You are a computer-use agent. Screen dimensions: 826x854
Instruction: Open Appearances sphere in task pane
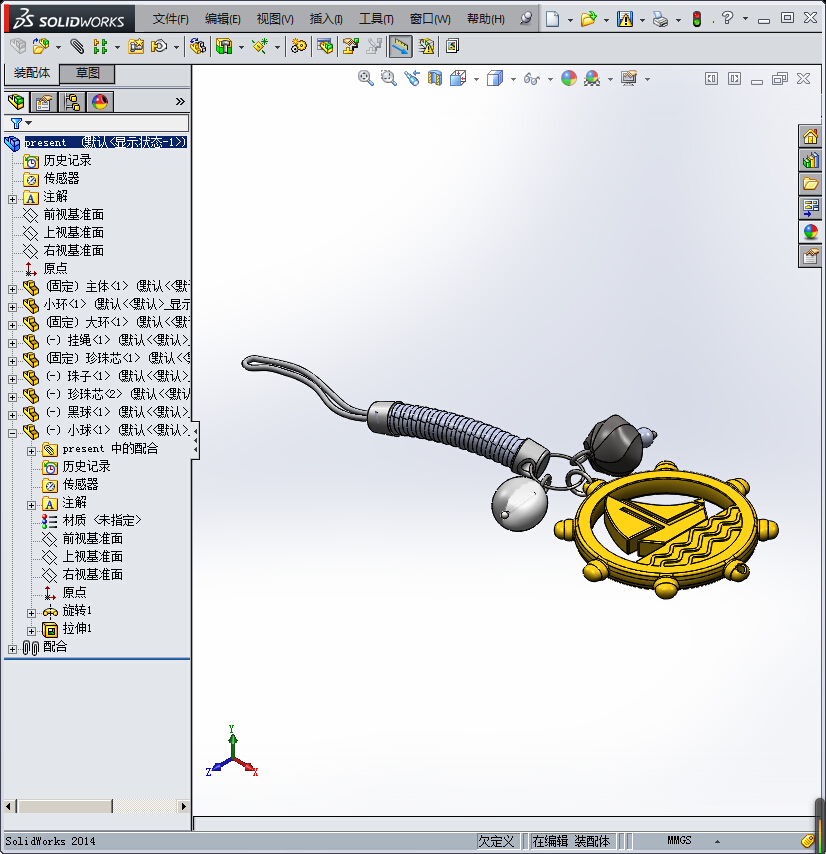[x=811, y=232]
